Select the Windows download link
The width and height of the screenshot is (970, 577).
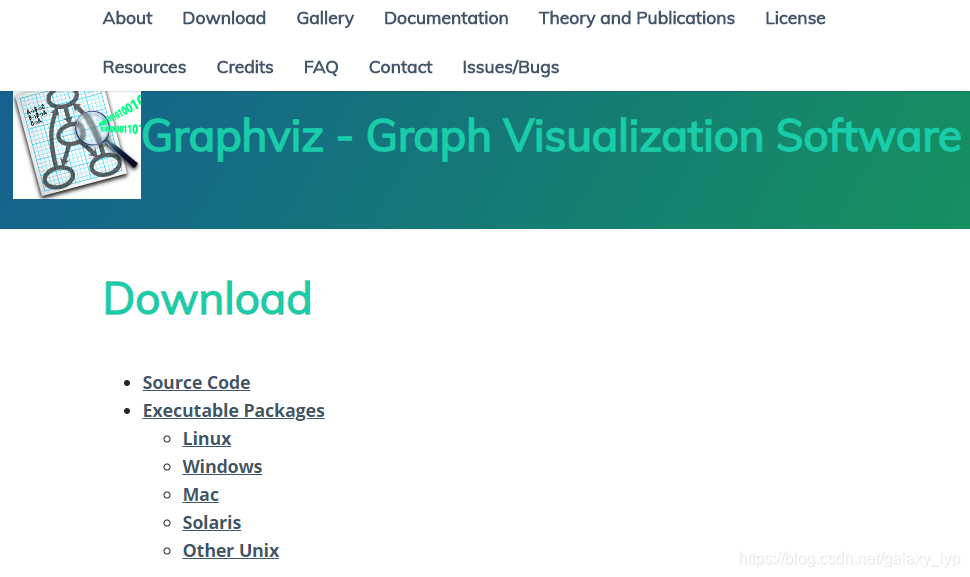(222, 466)
